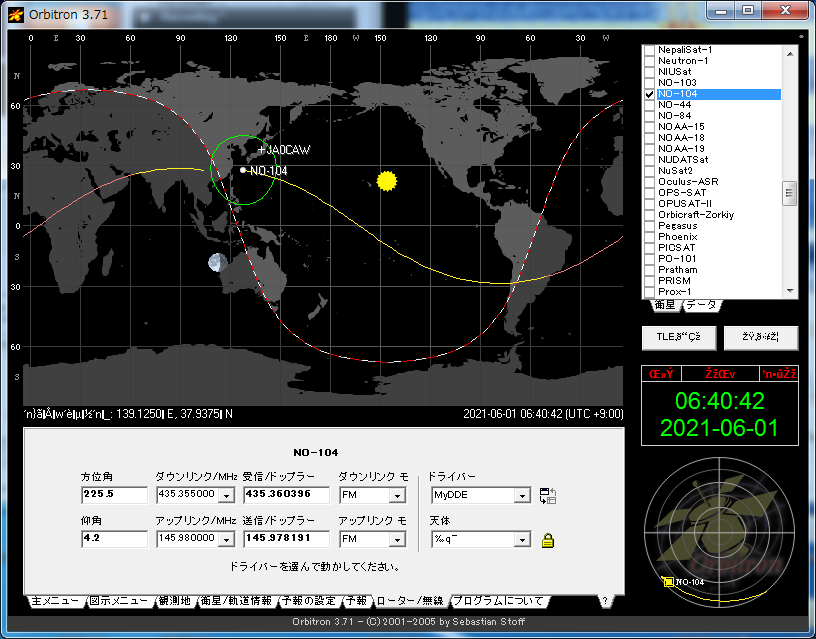This screenshot has height=639, width=816.
Task: Select Orbicraft-Zorkiy in satellite list
Action: [696, 214]
